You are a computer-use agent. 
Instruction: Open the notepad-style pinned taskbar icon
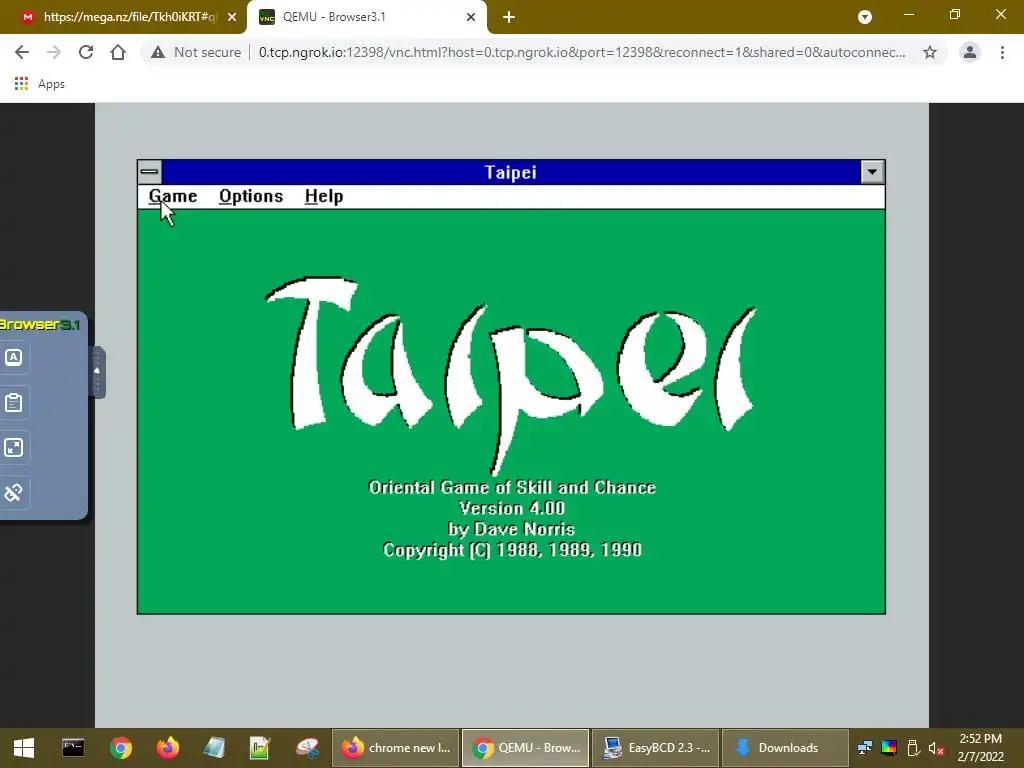[214, 748]
